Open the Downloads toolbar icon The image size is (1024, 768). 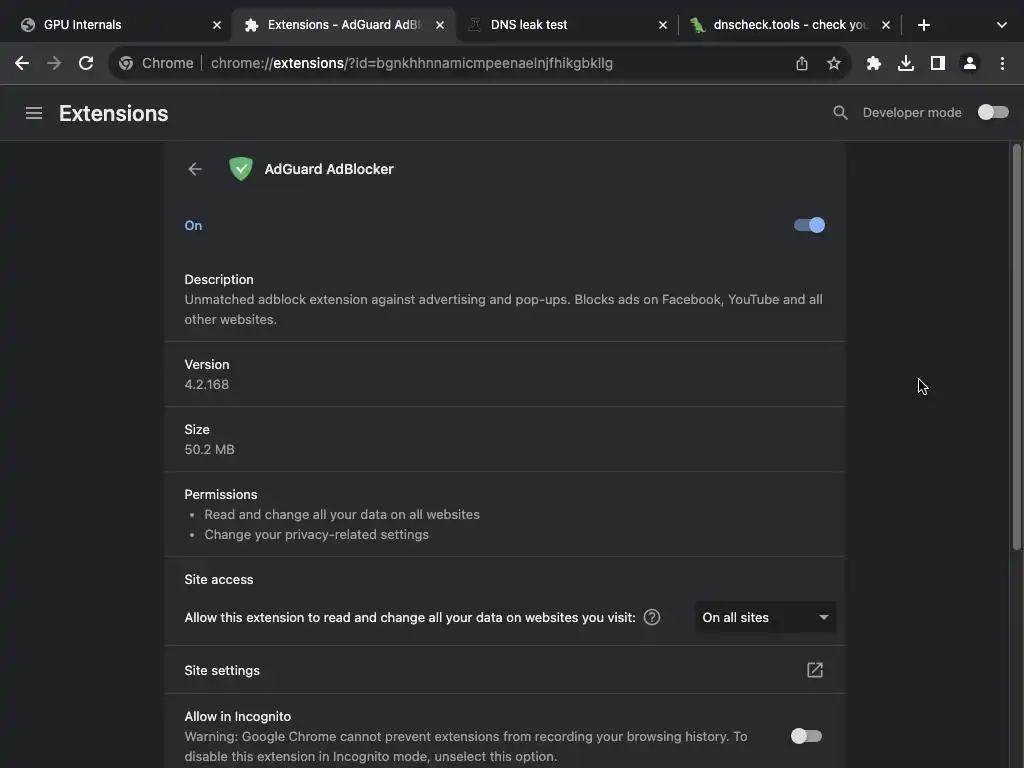905,63
